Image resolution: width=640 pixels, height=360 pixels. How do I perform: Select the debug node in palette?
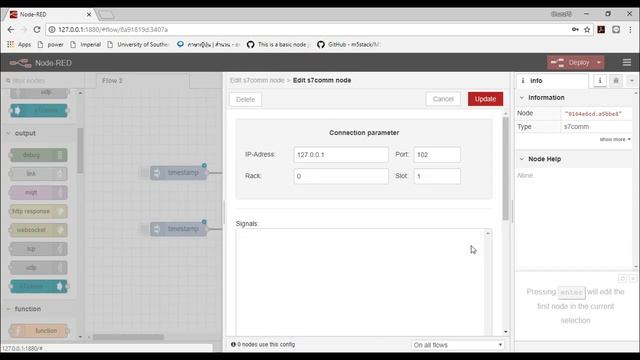pyautogui.click(x=39, y=155)
